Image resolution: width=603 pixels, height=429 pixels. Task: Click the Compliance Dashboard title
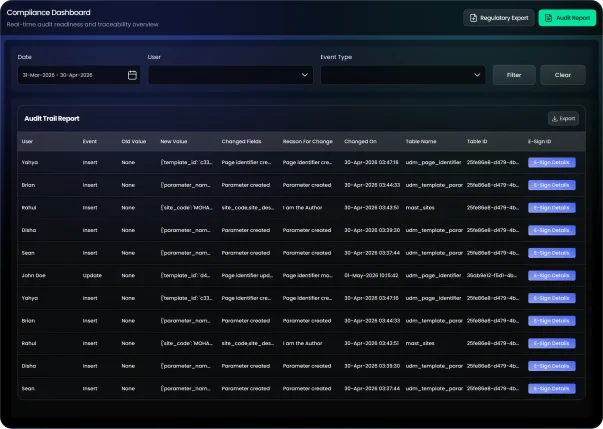click(48, 12)
